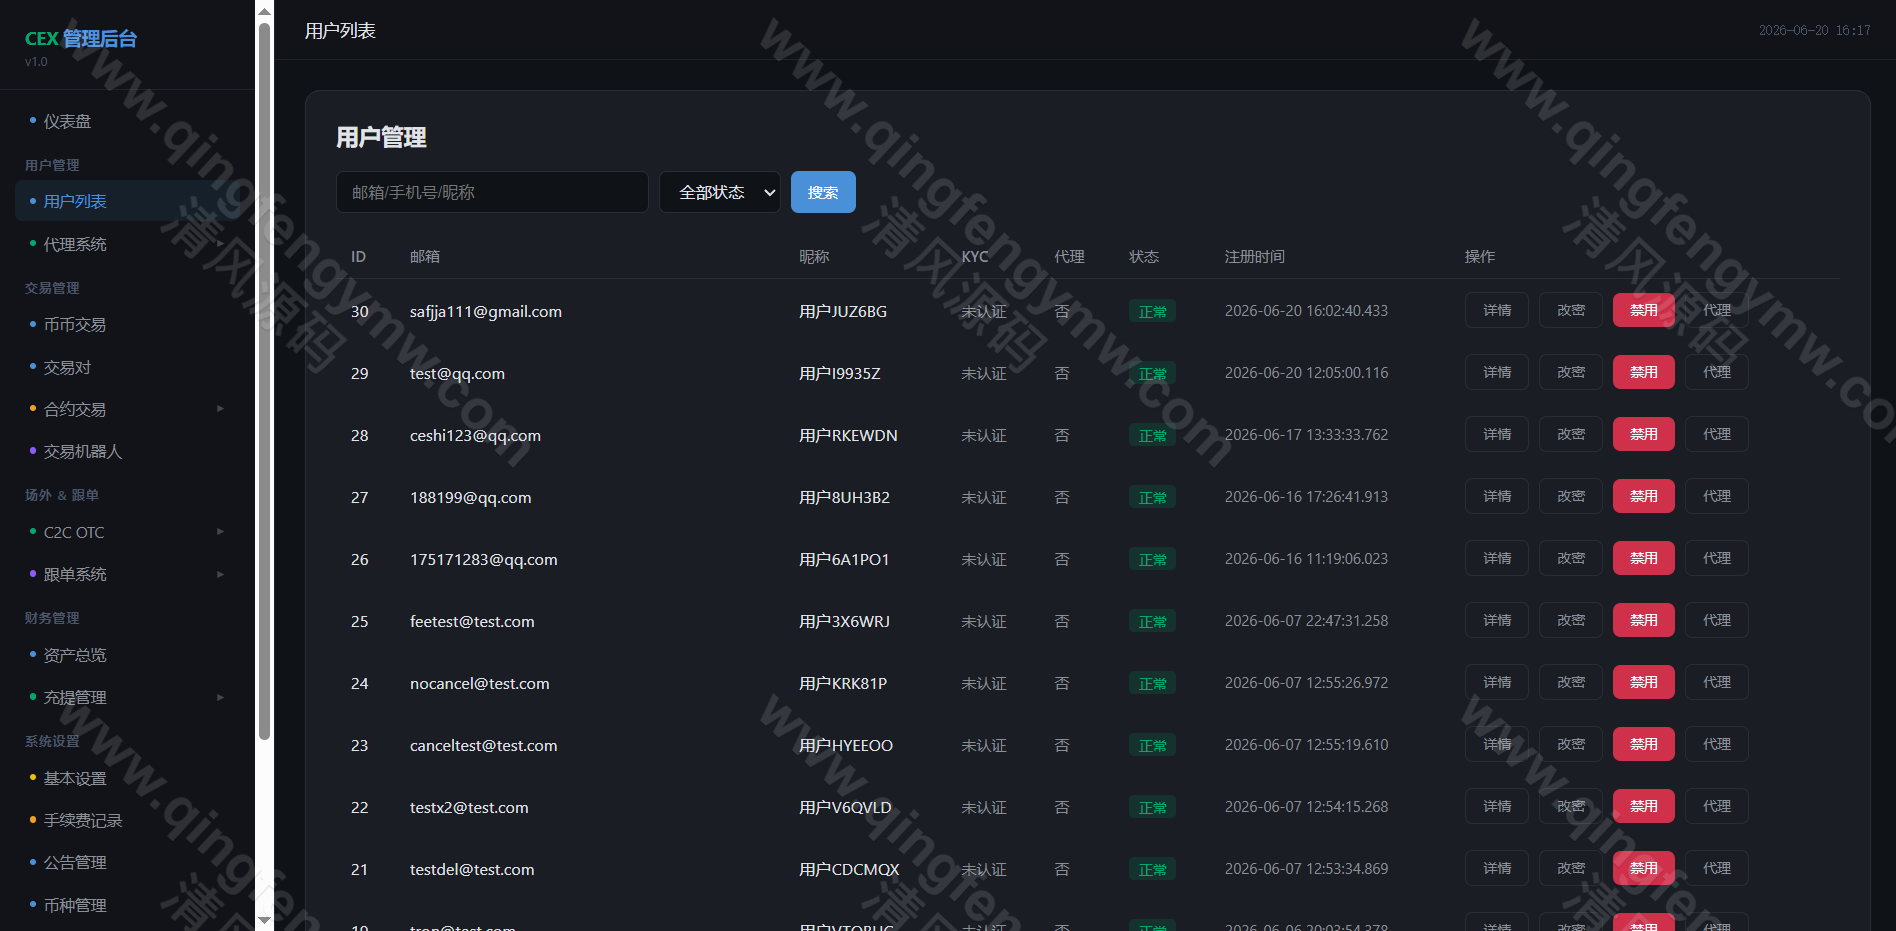This screenshot has width=1896, height=931.
Task: Click the 邮箱 column header
Action: 425,256
